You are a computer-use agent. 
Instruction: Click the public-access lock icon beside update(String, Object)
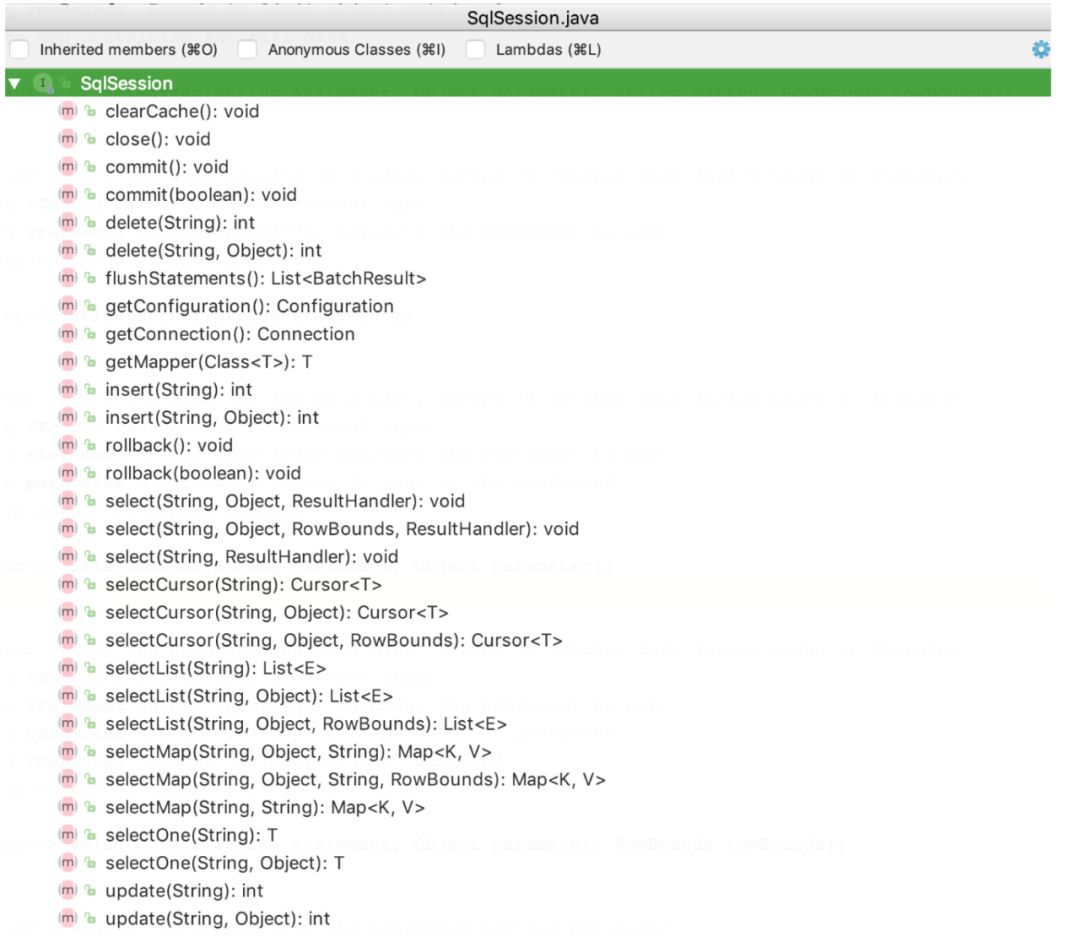click(90, 918)
